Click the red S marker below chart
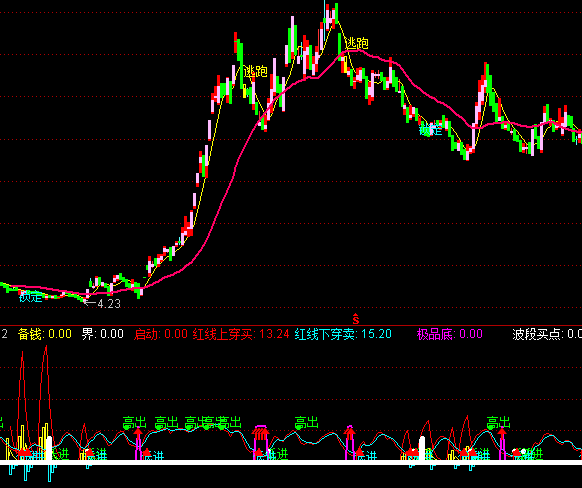The width and height of the screenshot is (582, 488). click(356, 318)
